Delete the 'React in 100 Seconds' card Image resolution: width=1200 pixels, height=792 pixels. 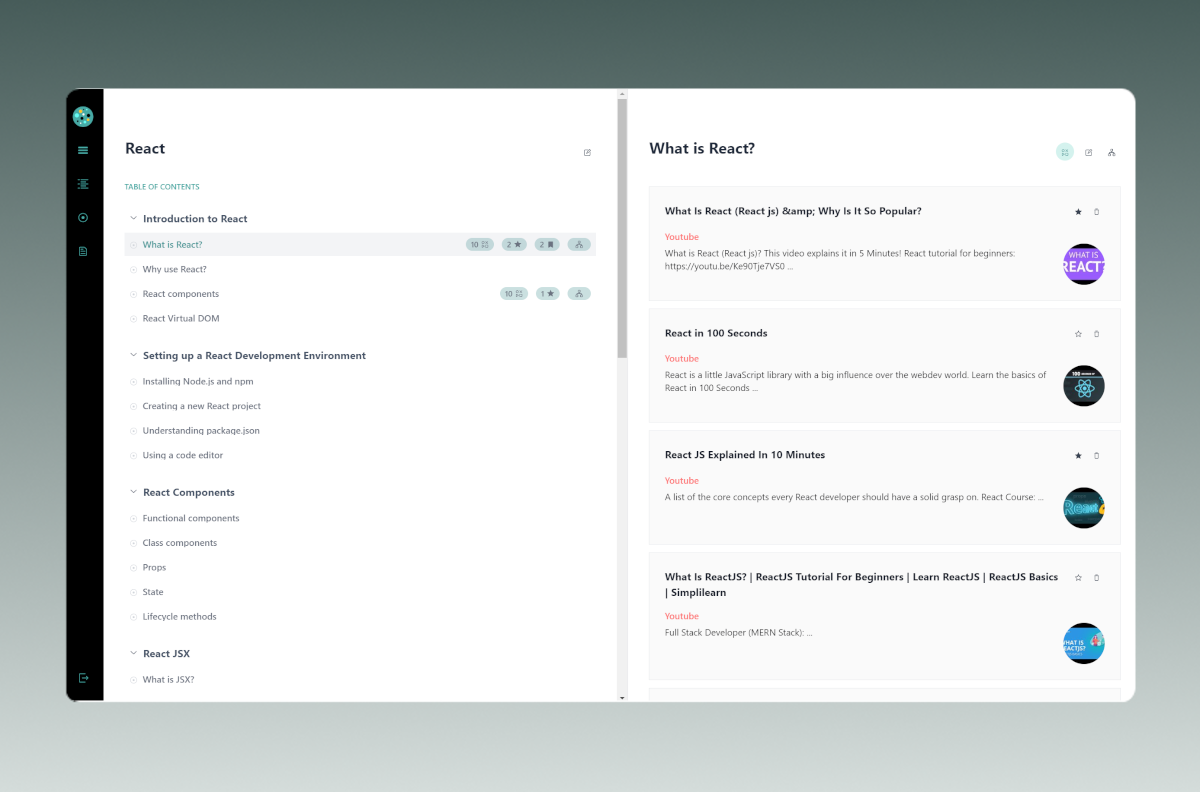1096,334
